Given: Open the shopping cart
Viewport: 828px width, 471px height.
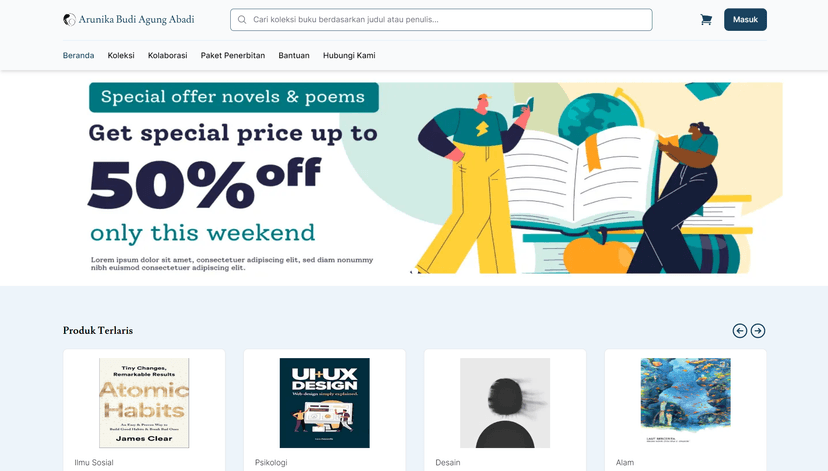Looking at the screenshot, I should 706,20.
